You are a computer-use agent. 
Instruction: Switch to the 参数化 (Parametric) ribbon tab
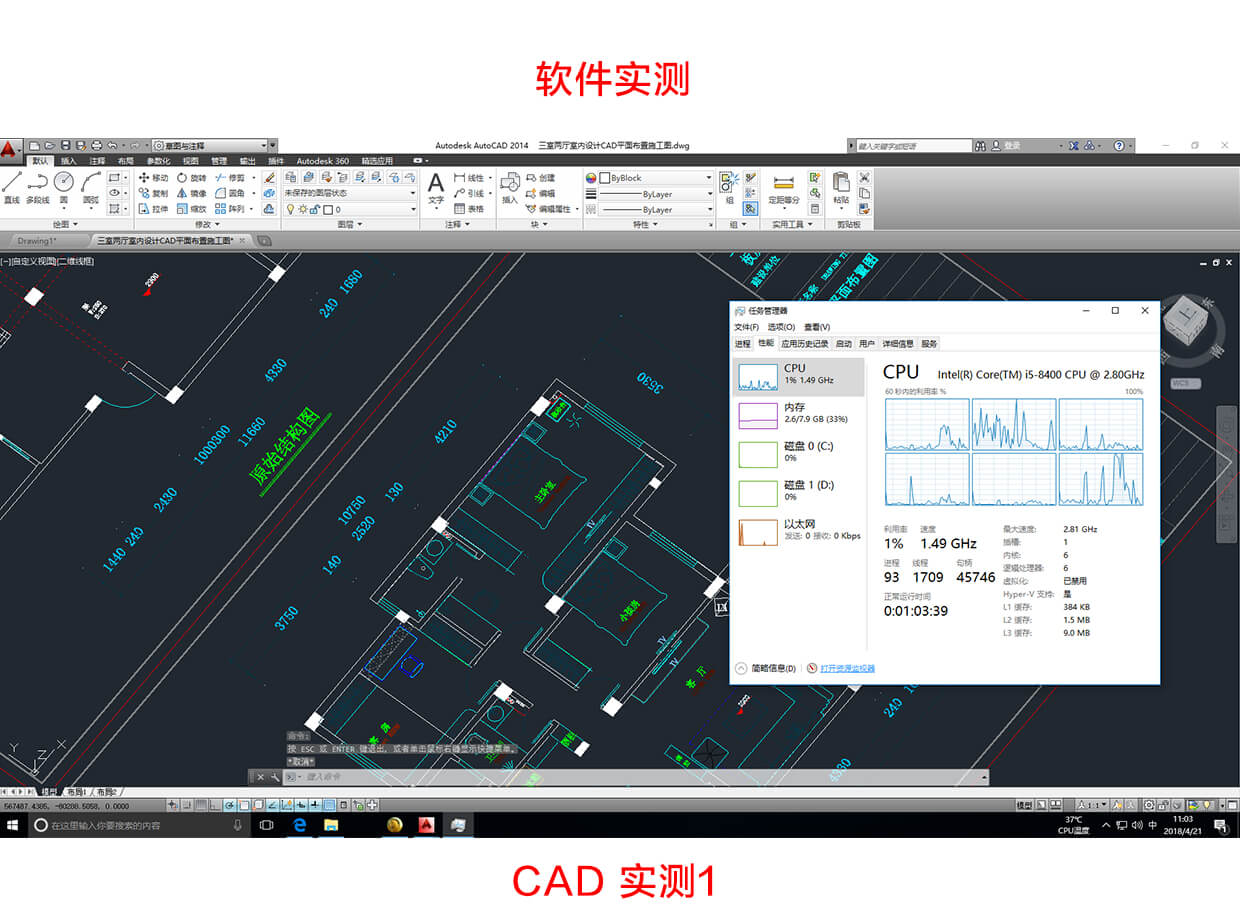(x=159, y=160)
